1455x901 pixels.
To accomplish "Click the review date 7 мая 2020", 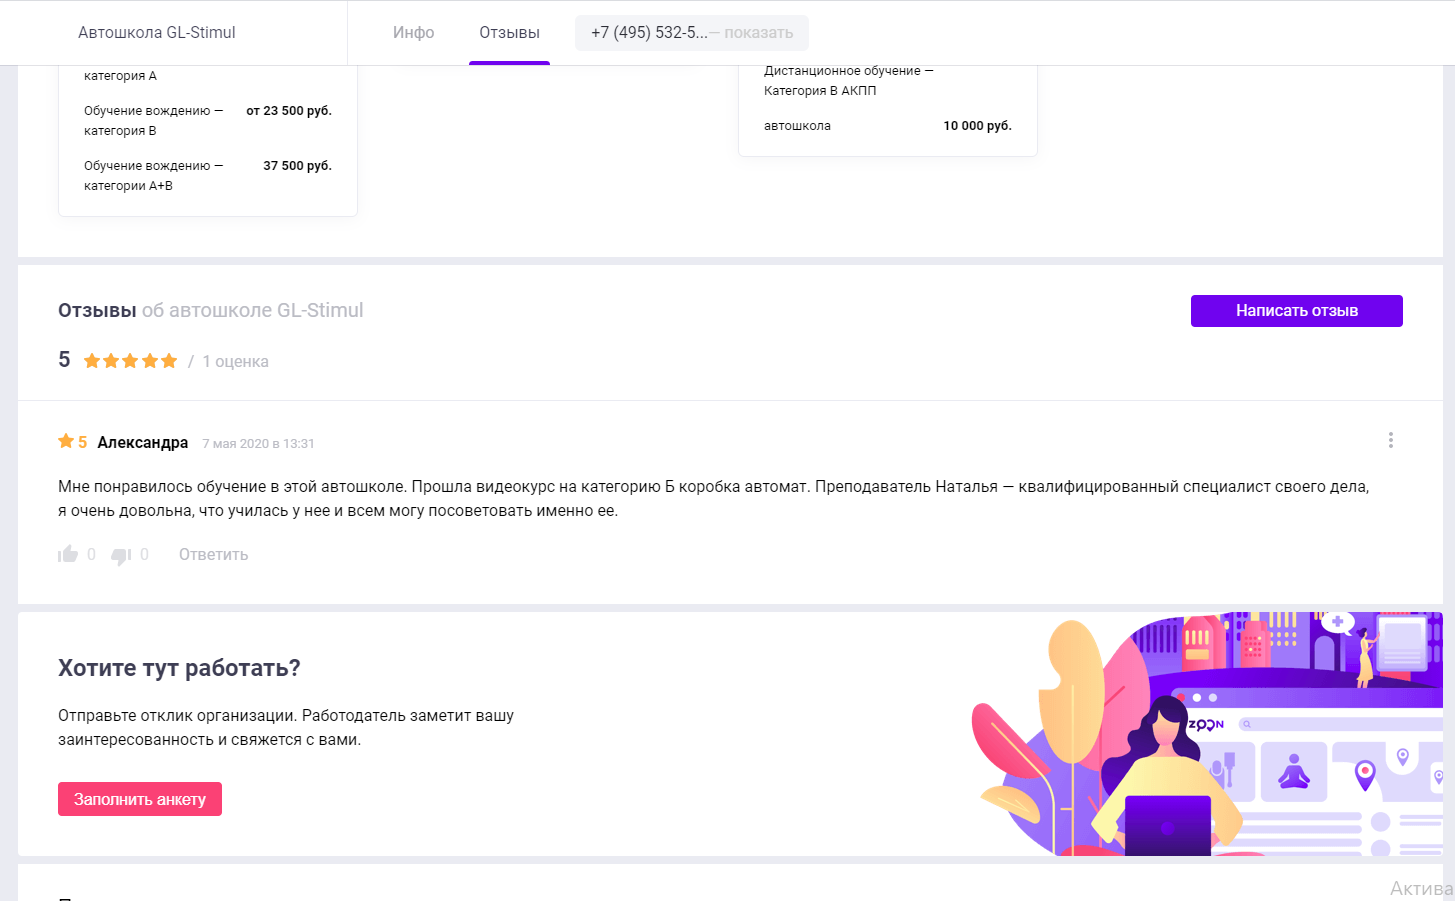I will [258, 444].
